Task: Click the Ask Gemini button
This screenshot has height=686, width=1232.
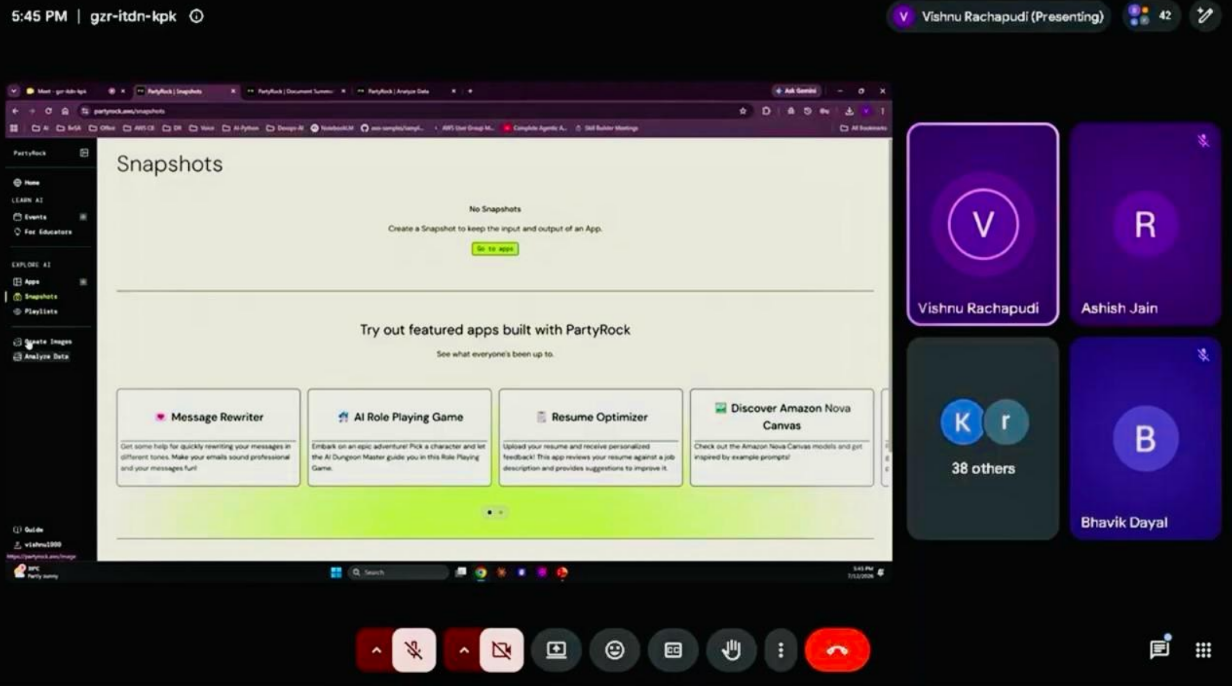Action: [797, 91]
